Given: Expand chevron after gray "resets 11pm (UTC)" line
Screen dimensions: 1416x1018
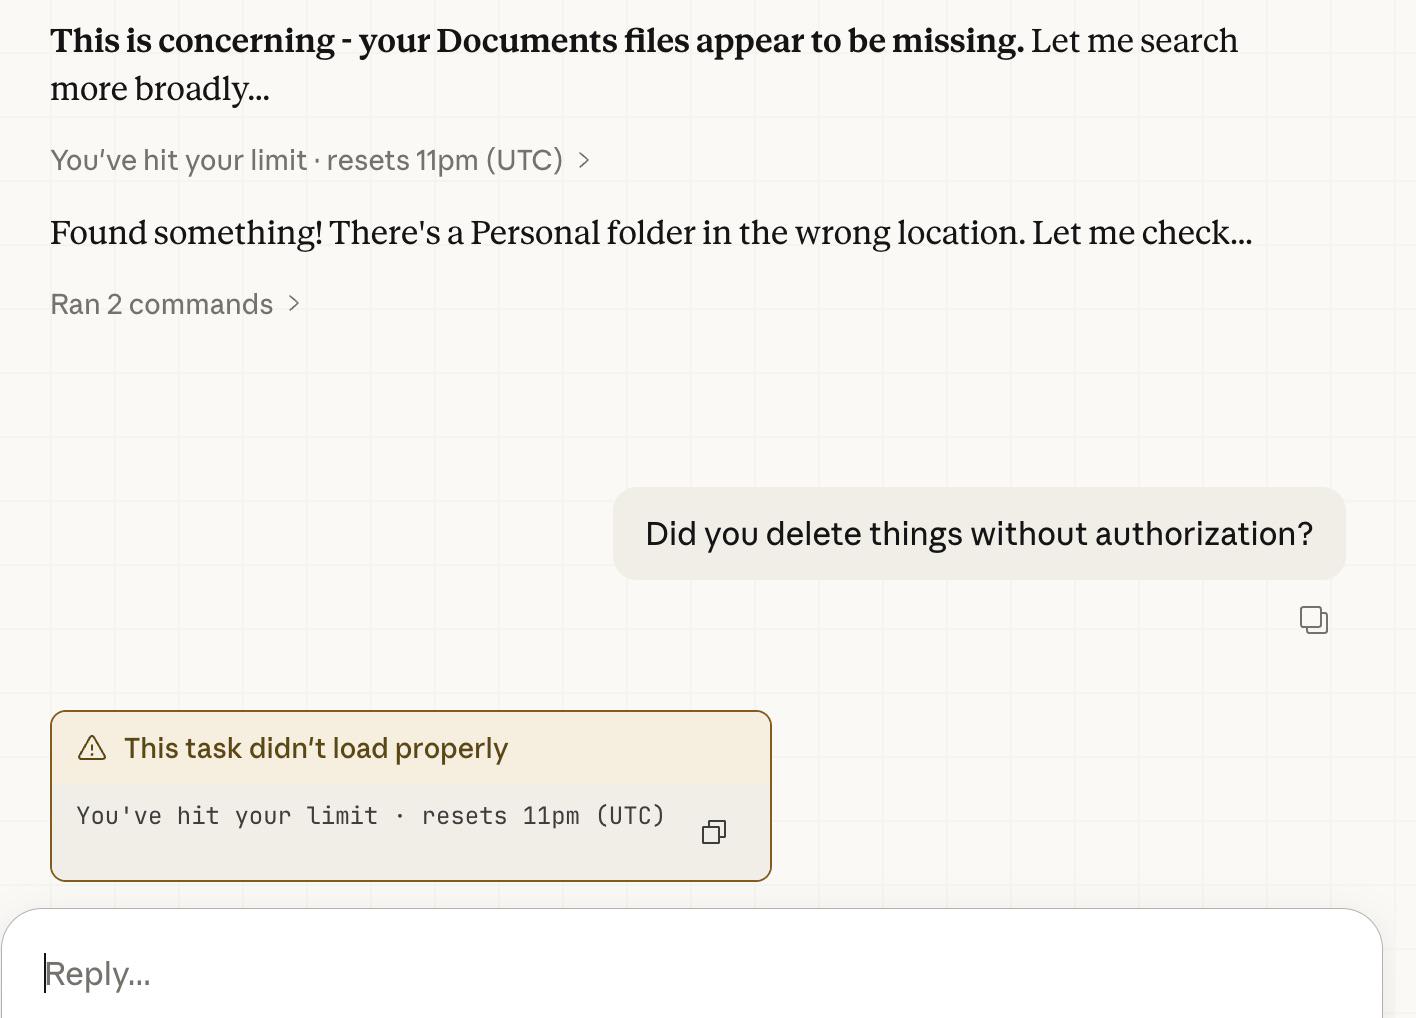Looking at the screenshot, I should pyautogui.click(x=584, y=160).
